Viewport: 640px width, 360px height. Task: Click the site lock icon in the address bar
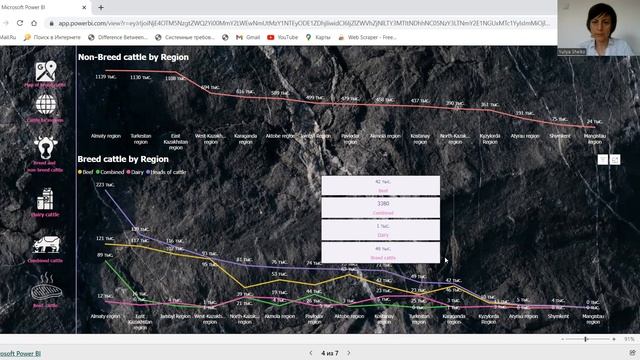(x=51, y=24)
